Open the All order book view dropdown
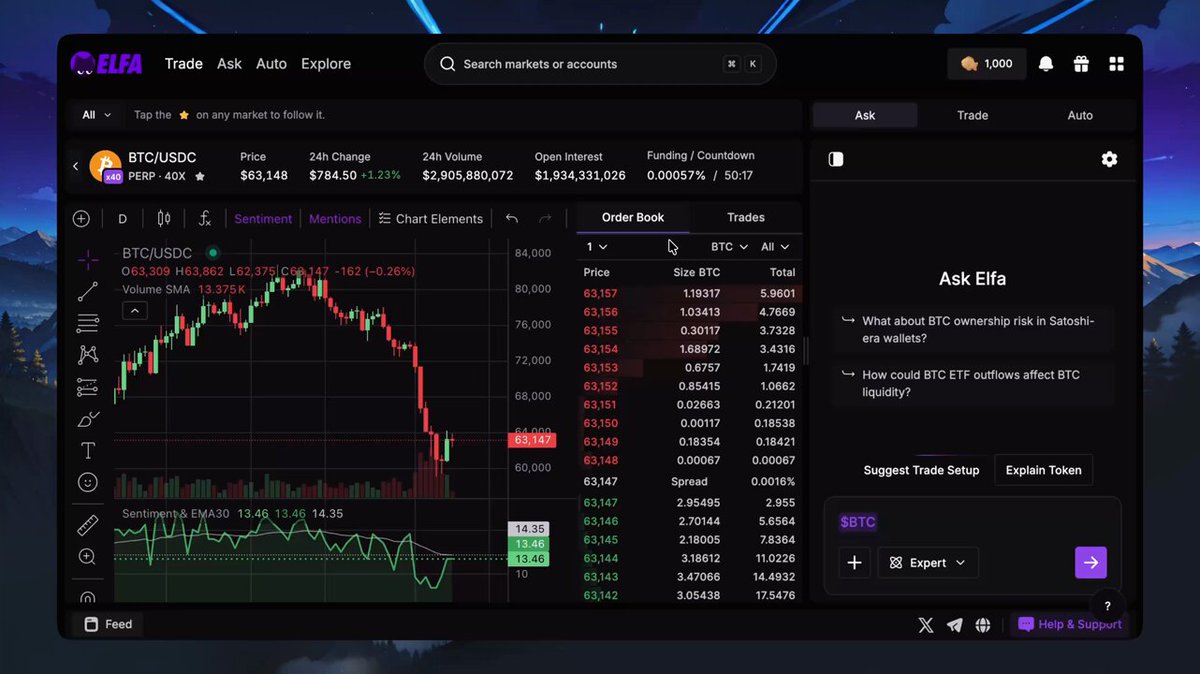 pos(775,247)
